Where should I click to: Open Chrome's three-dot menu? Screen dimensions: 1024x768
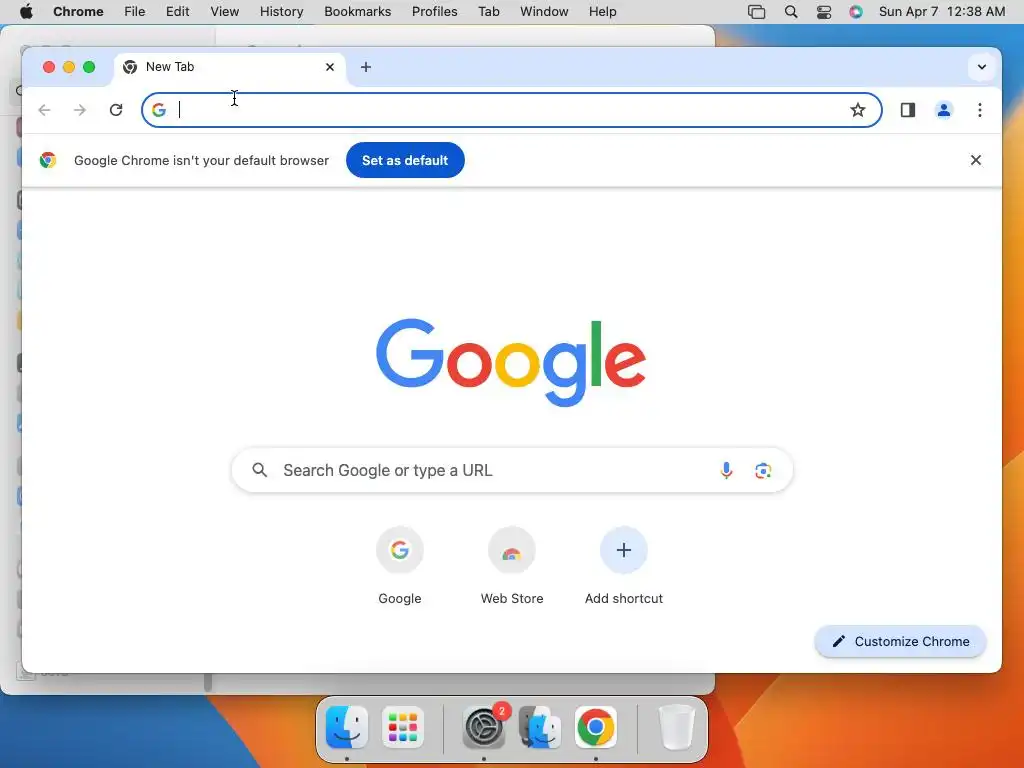980,110
